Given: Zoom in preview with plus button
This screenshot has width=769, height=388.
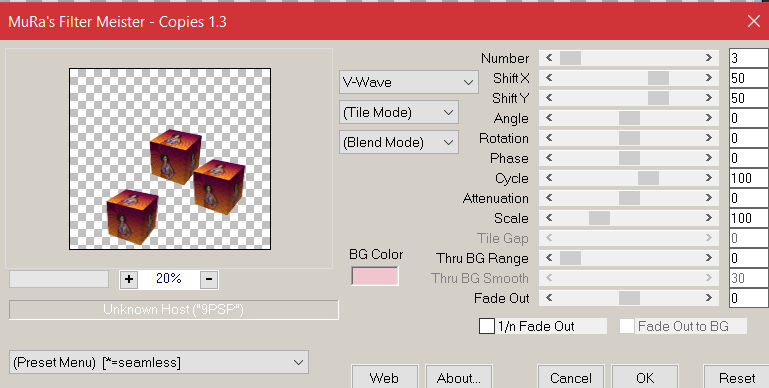Looking at the screenshot, I should click(128, 279).
